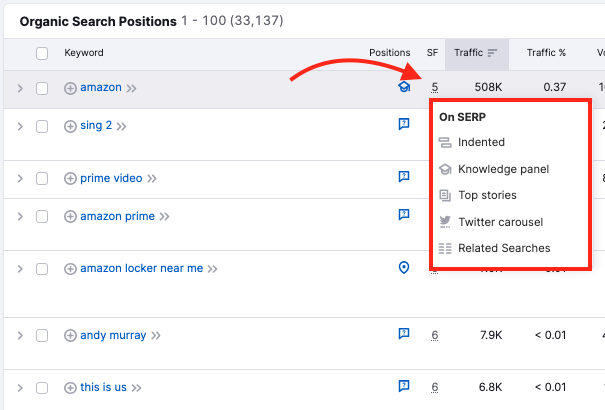Select Related Searches in On SERP list
605x410 pixels.
coord(504,248)
